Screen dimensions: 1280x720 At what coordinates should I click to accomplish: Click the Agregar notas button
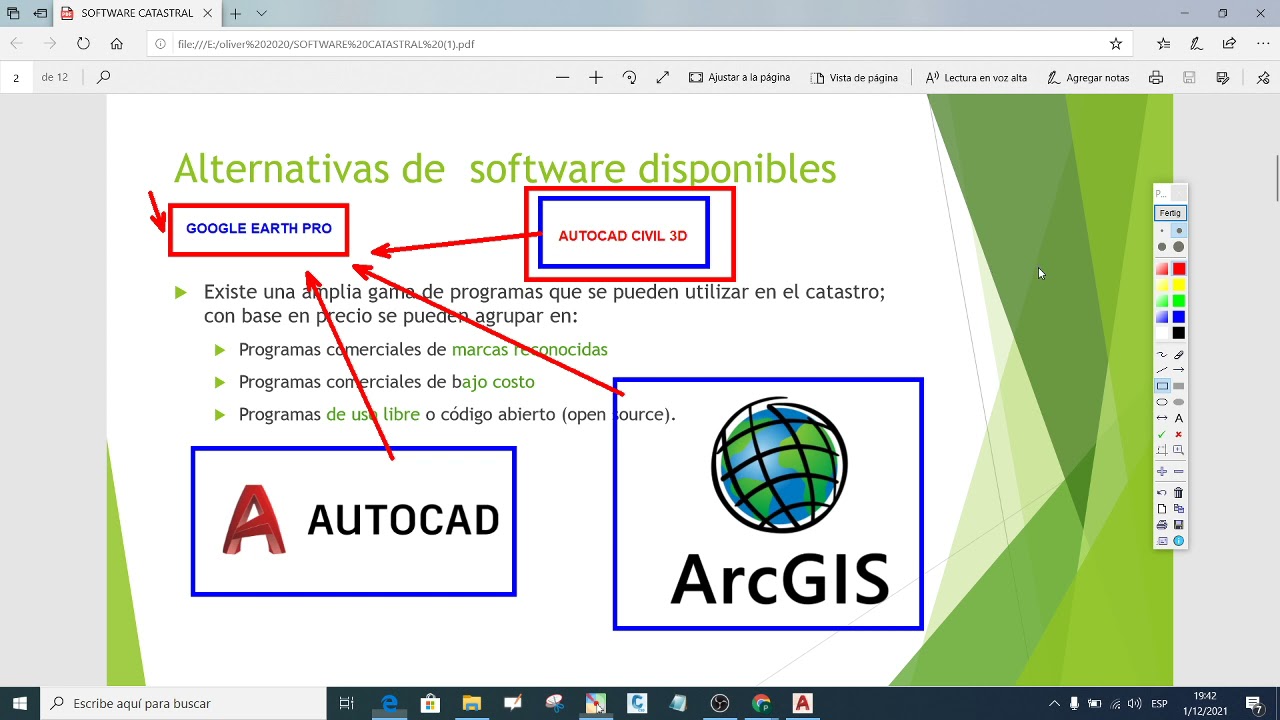point(1088,77)
